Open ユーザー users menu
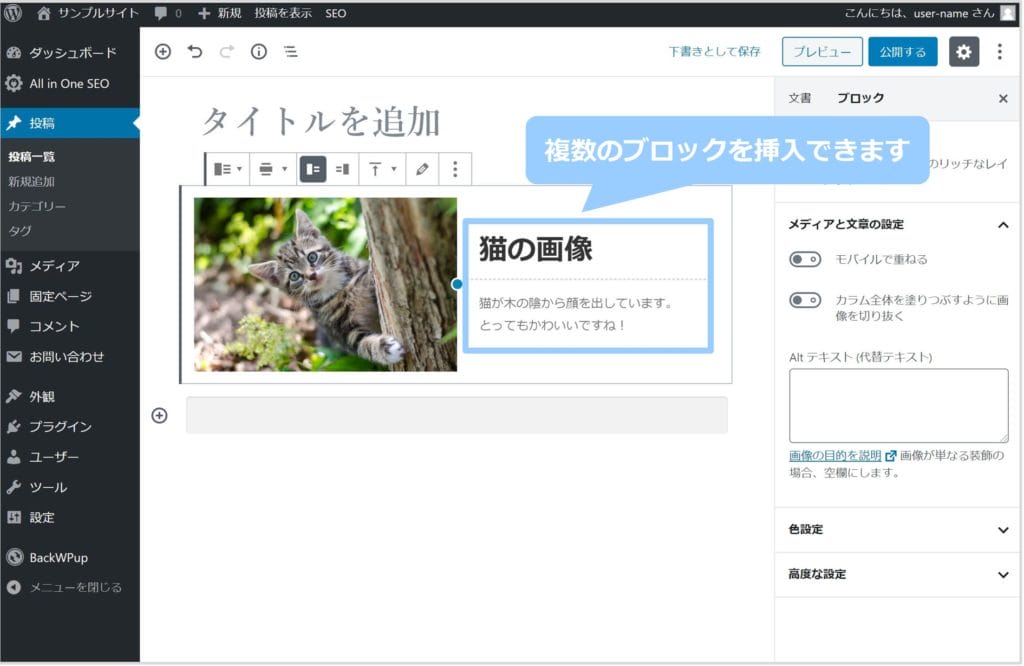This screenshot has height=666, width=1024. coord(70,457)
